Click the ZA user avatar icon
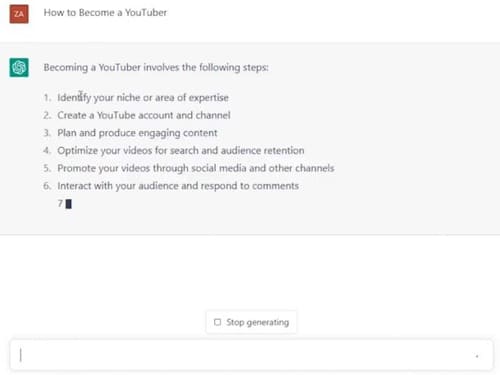This screenshot has width=500, height=375. (x=19, y=14)
